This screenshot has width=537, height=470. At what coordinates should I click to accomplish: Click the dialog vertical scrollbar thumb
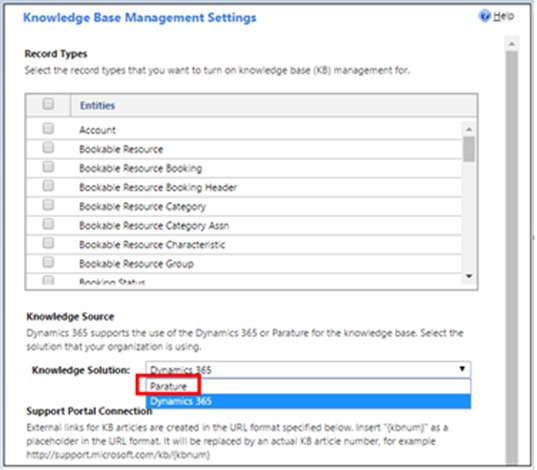pos(512,257)
